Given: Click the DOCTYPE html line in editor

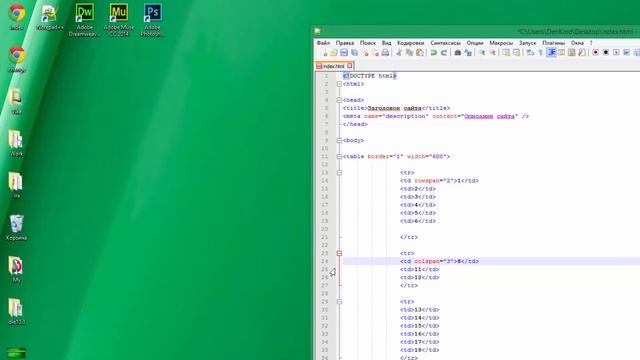Looking at the screenshot, I should tap(370, 76).
